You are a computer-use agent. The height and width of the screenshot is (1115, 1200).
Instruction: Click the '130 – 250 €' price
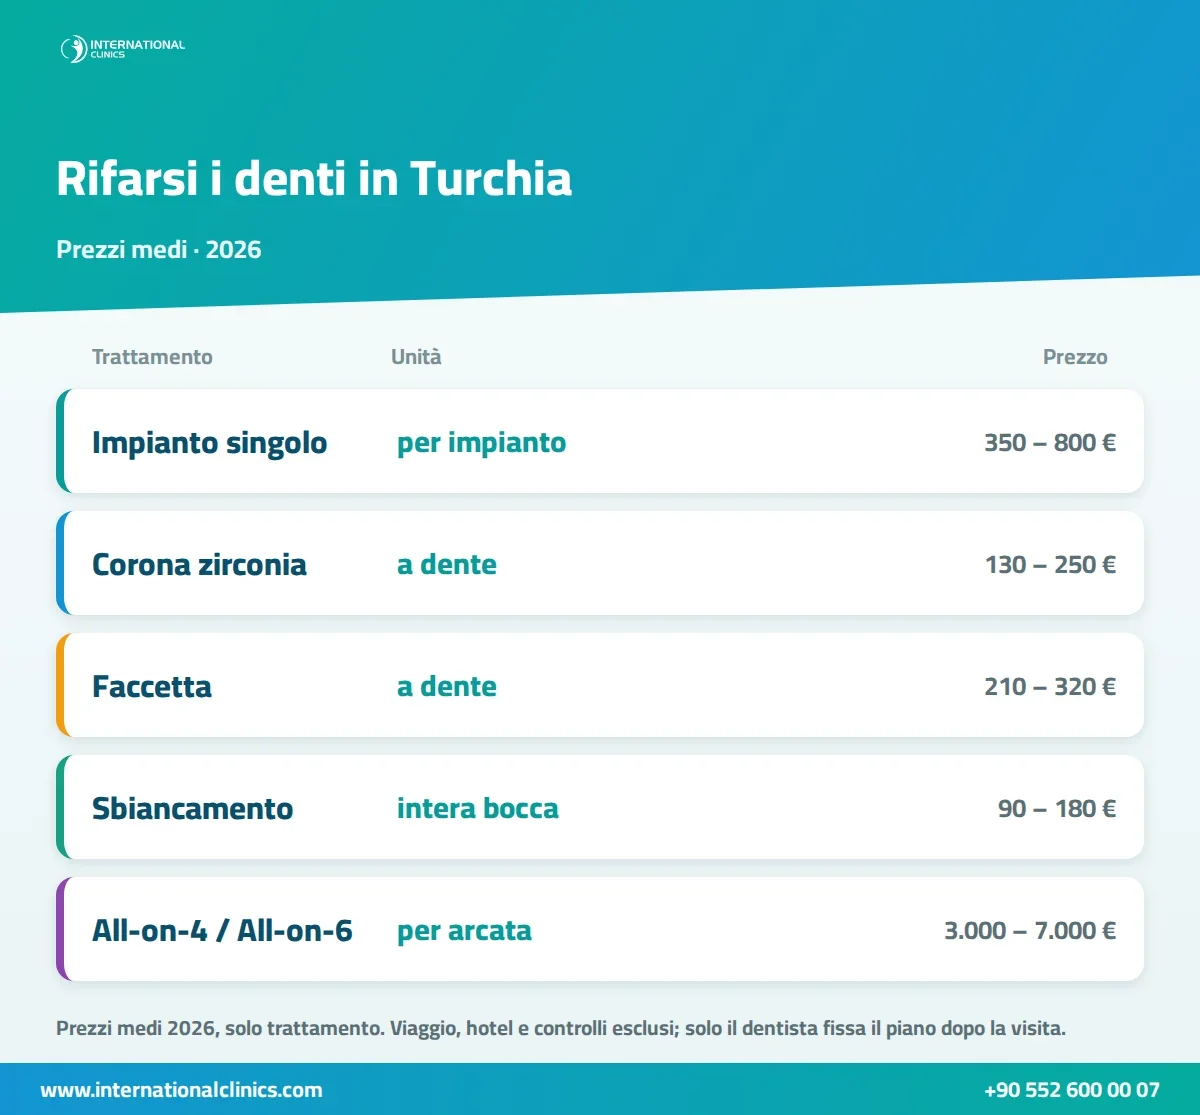tap(1050, 565)
